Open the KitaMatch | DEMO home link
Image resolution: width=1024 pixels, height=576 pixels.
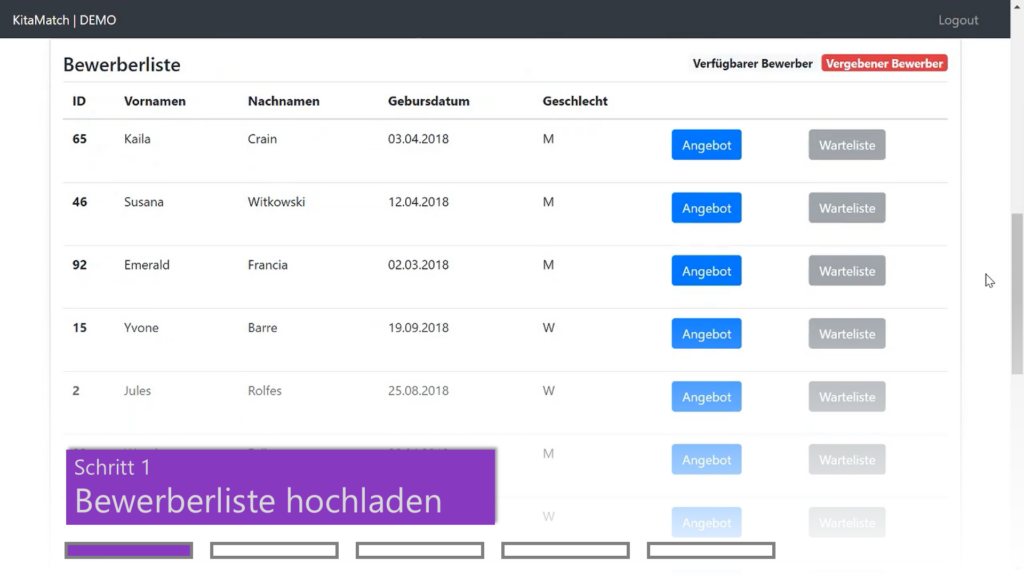click(64, 20)
